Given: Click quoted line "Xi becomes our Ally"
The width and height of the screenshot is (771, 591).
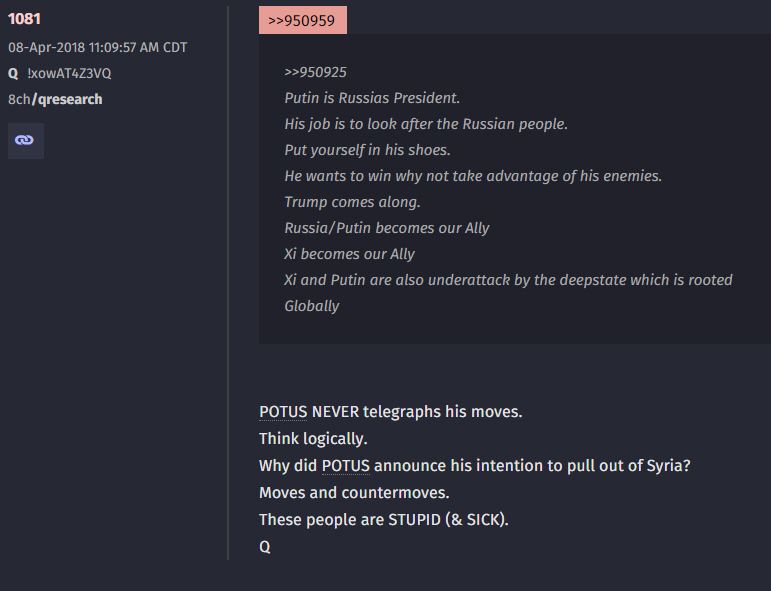Looking at the screenshot, I should (x=349, y=254).
